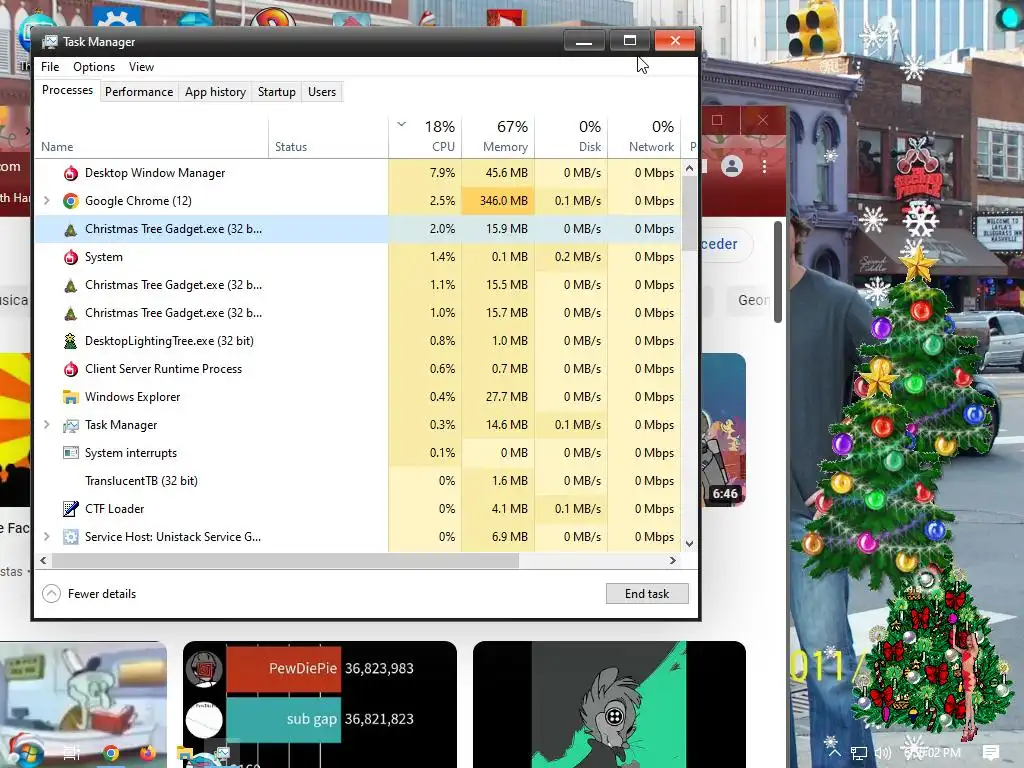This screenshot has height=768, width=1024.
Task: Switch to the Startup tab
Action: [277, 92]
